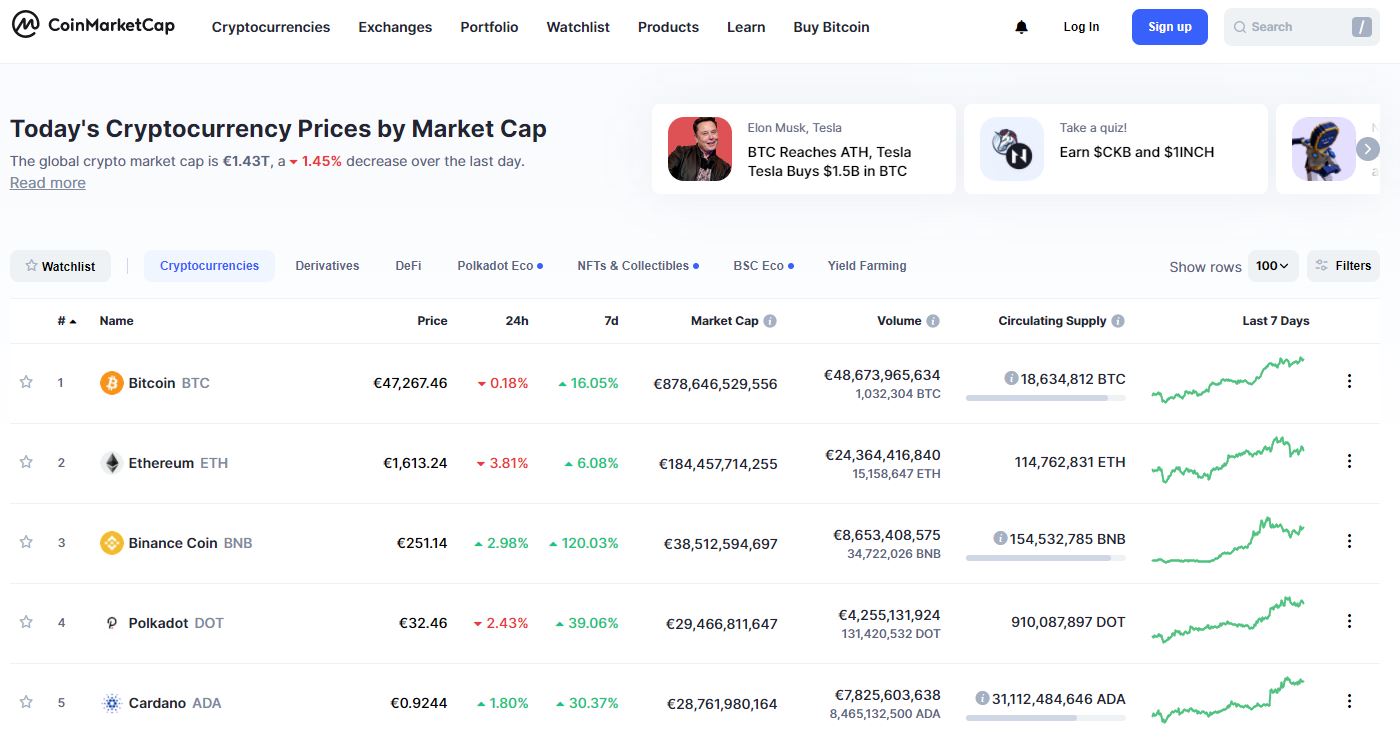Sort by the Price column header
The width and height of the screenshot is (1400, 740).
(432, 321)
